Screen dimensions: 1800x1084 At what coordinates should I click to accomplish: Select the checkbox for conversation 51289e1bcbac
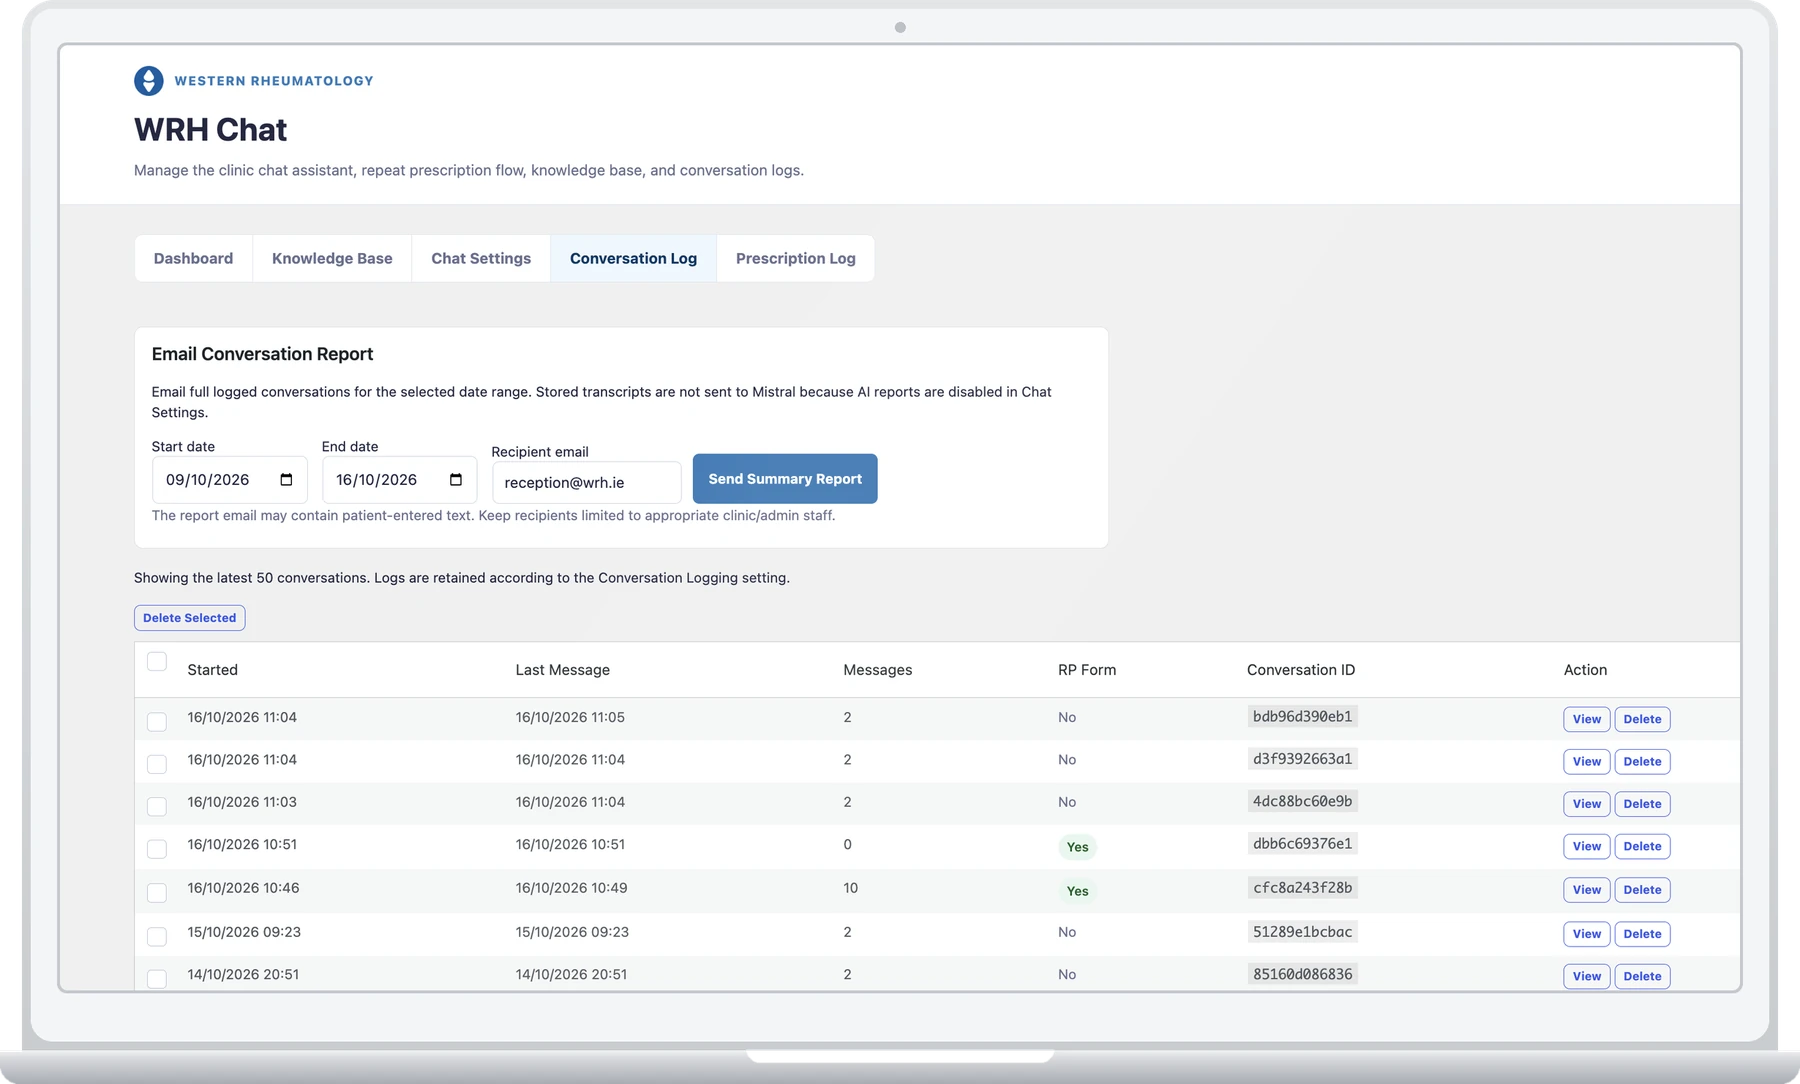157,936
